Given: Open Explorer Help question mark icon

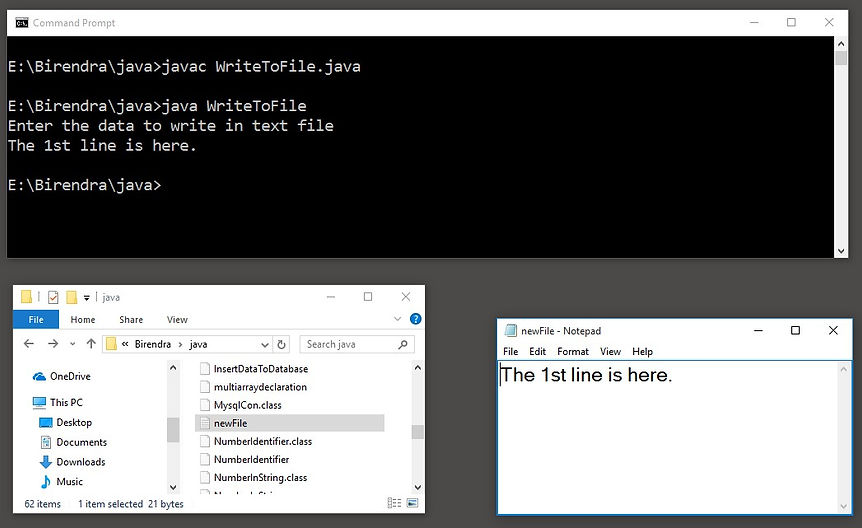Looking at the screenshot, I should [416, 319].
